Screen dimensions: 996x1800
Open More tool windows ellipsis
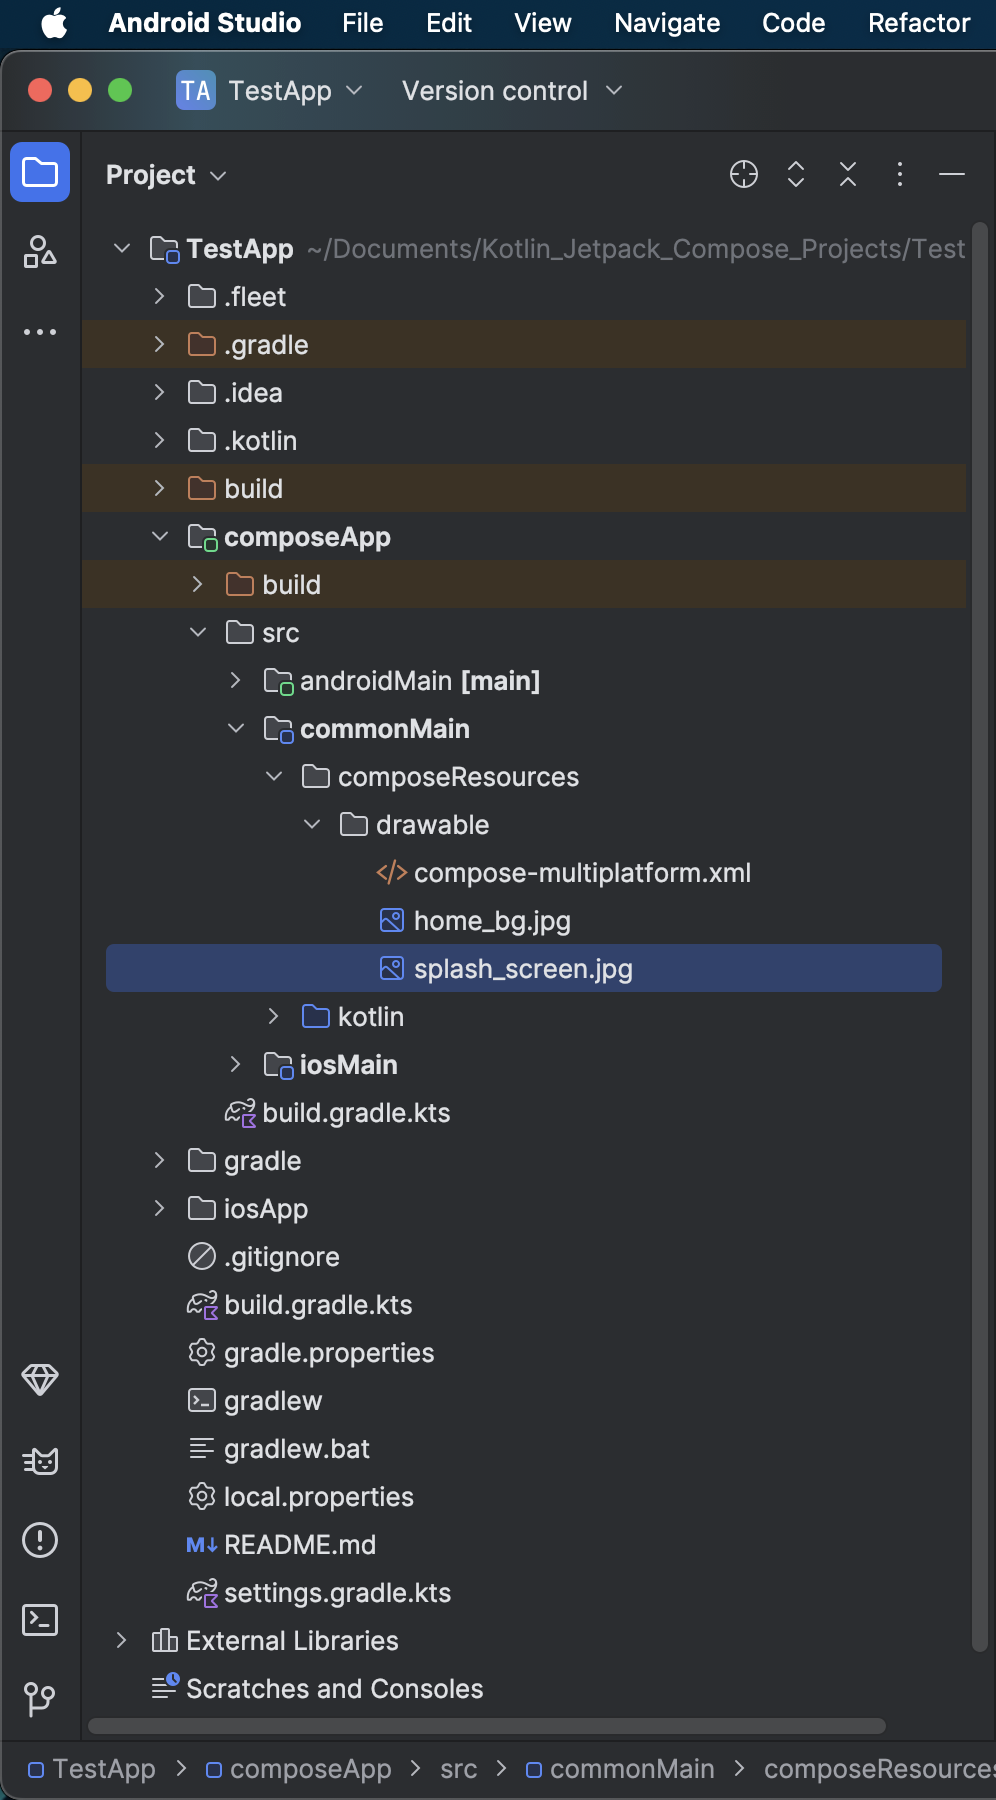tap(40, 332)
